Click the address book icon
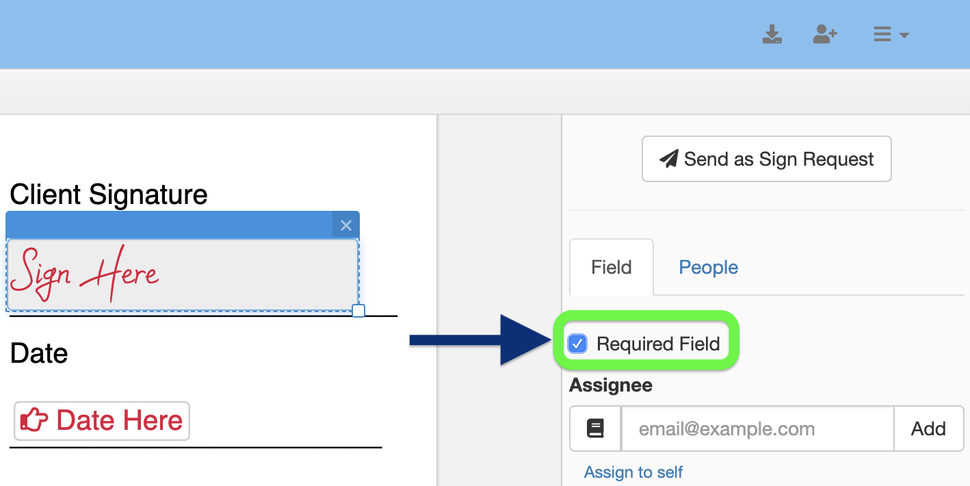 [x=595, y=429]
